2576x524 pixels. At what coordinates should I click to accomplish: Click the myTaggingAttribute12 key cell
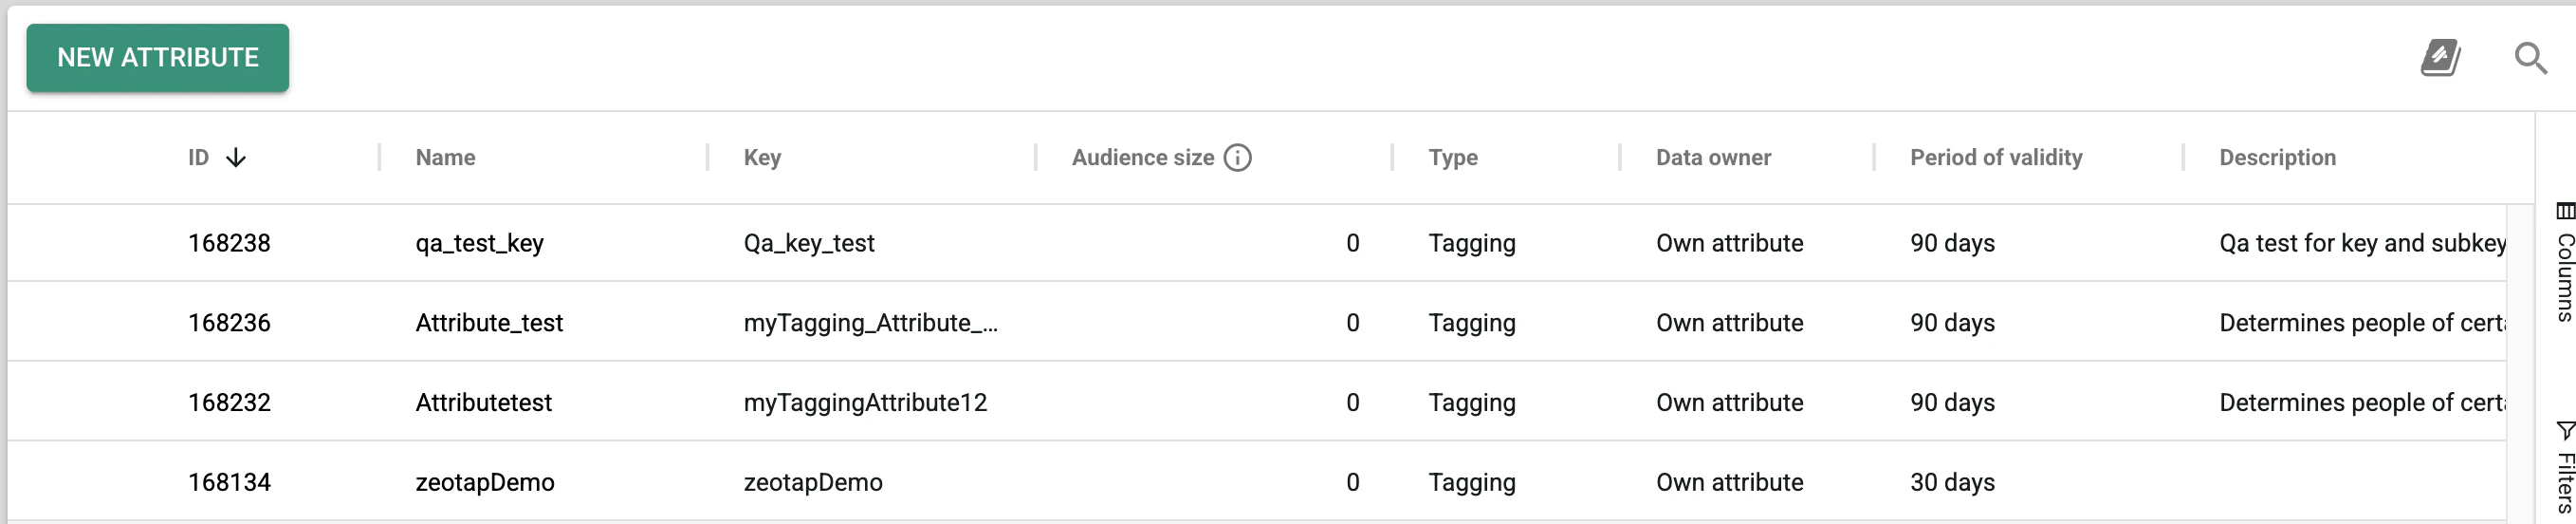tap(866, 402)
